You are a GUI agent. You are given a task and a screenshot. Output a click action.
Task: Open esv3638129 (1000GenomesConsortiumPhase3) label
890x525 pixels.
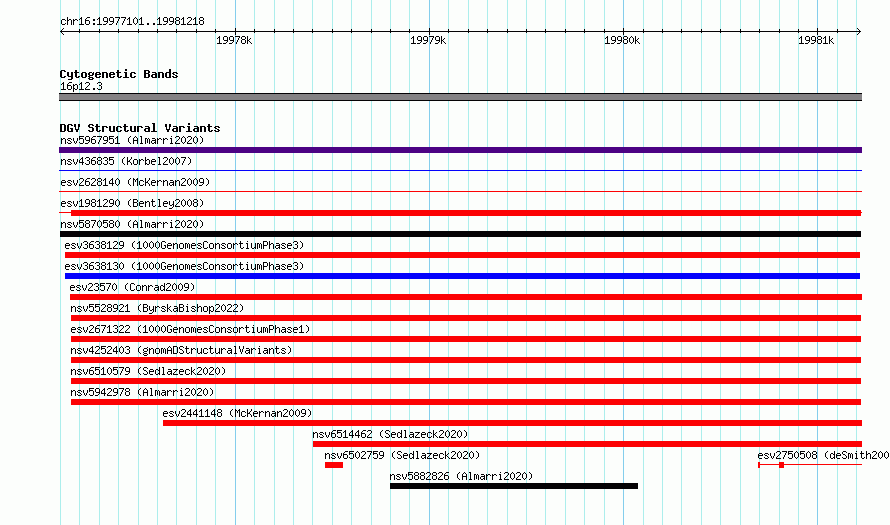pyautogui.click(x=184, y=245)
